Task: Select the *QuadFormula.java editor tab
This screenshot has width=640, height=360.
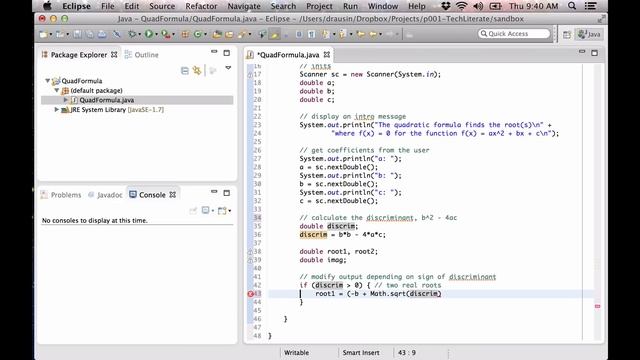Action: pyautogui.click(x=288, y=55)
